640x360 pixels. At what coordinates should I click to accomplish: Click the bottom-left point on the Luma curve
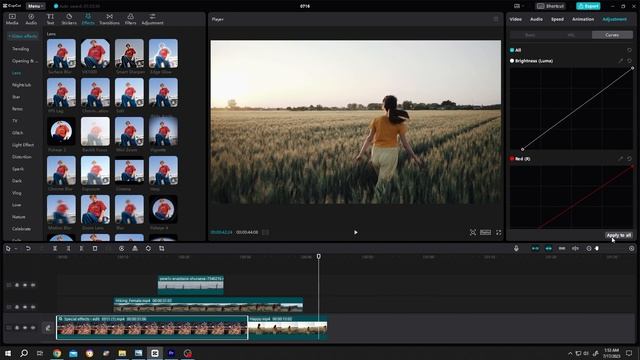tap(522, 149)
